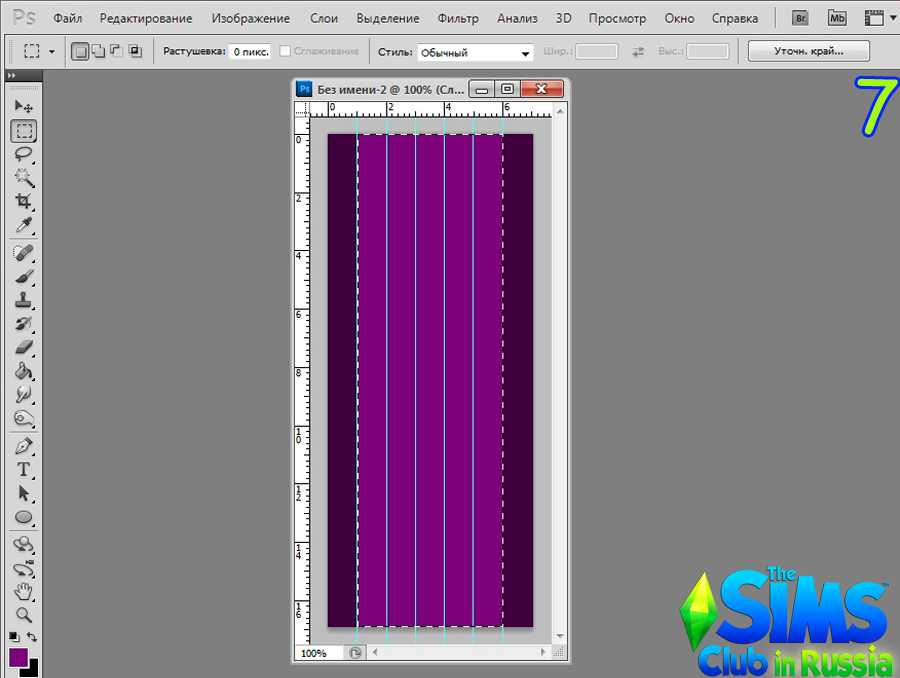Launch Adobe Bridge with Br icon
Viewport: 900px width, 678px height.
[x=800, y=18]
